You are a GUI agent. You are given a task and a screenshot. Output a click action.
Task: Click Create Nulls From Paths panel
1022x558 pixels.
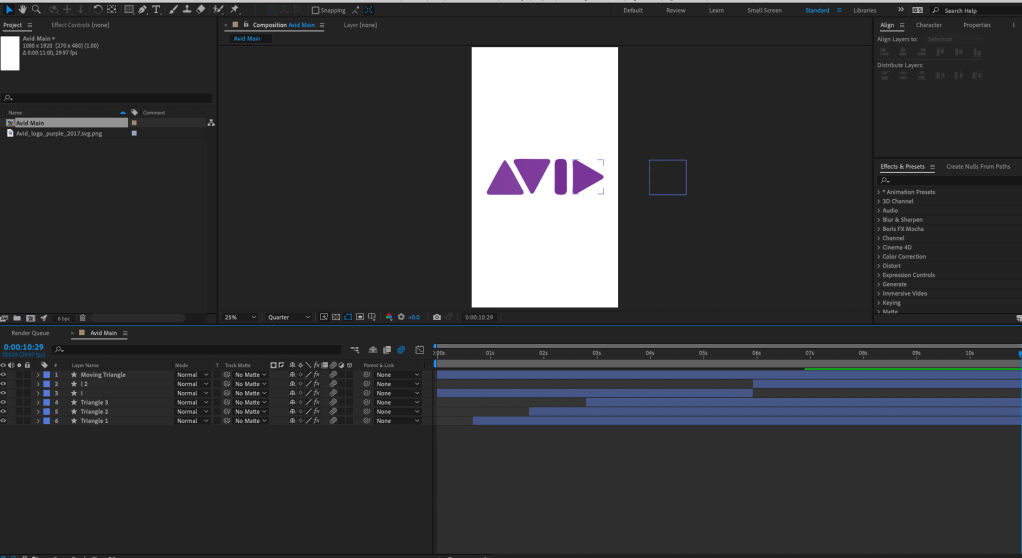pos(978,167)
